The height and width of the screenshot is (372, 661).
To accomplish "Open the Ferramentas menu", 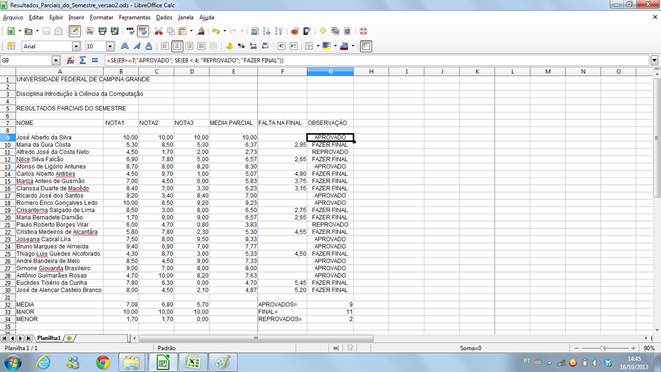I will pyautogui.click(x=134, y=17).
